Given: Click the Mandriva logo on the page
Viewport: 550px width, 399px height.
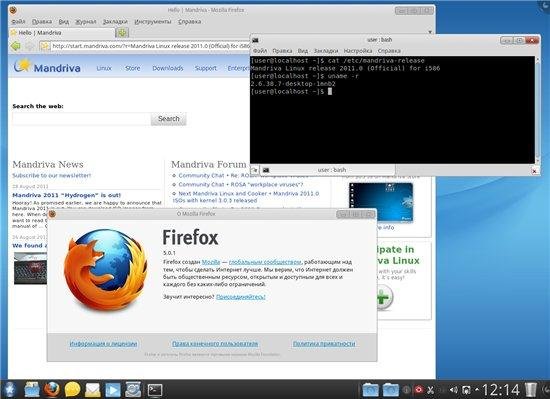Looking at the screenshot, I should pyautogui.click(x=47, y=67).
